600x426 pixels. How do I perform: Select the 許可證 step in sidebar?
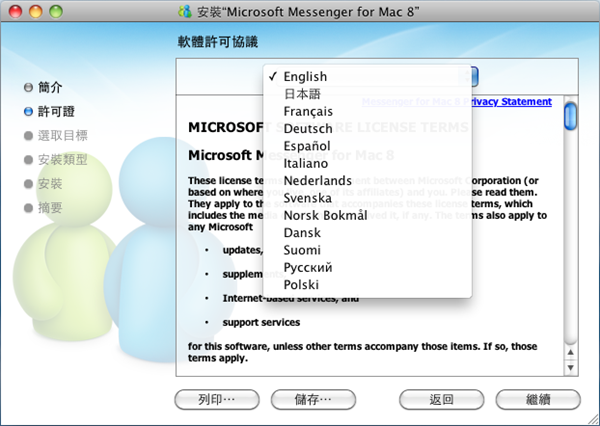point(49,111)
